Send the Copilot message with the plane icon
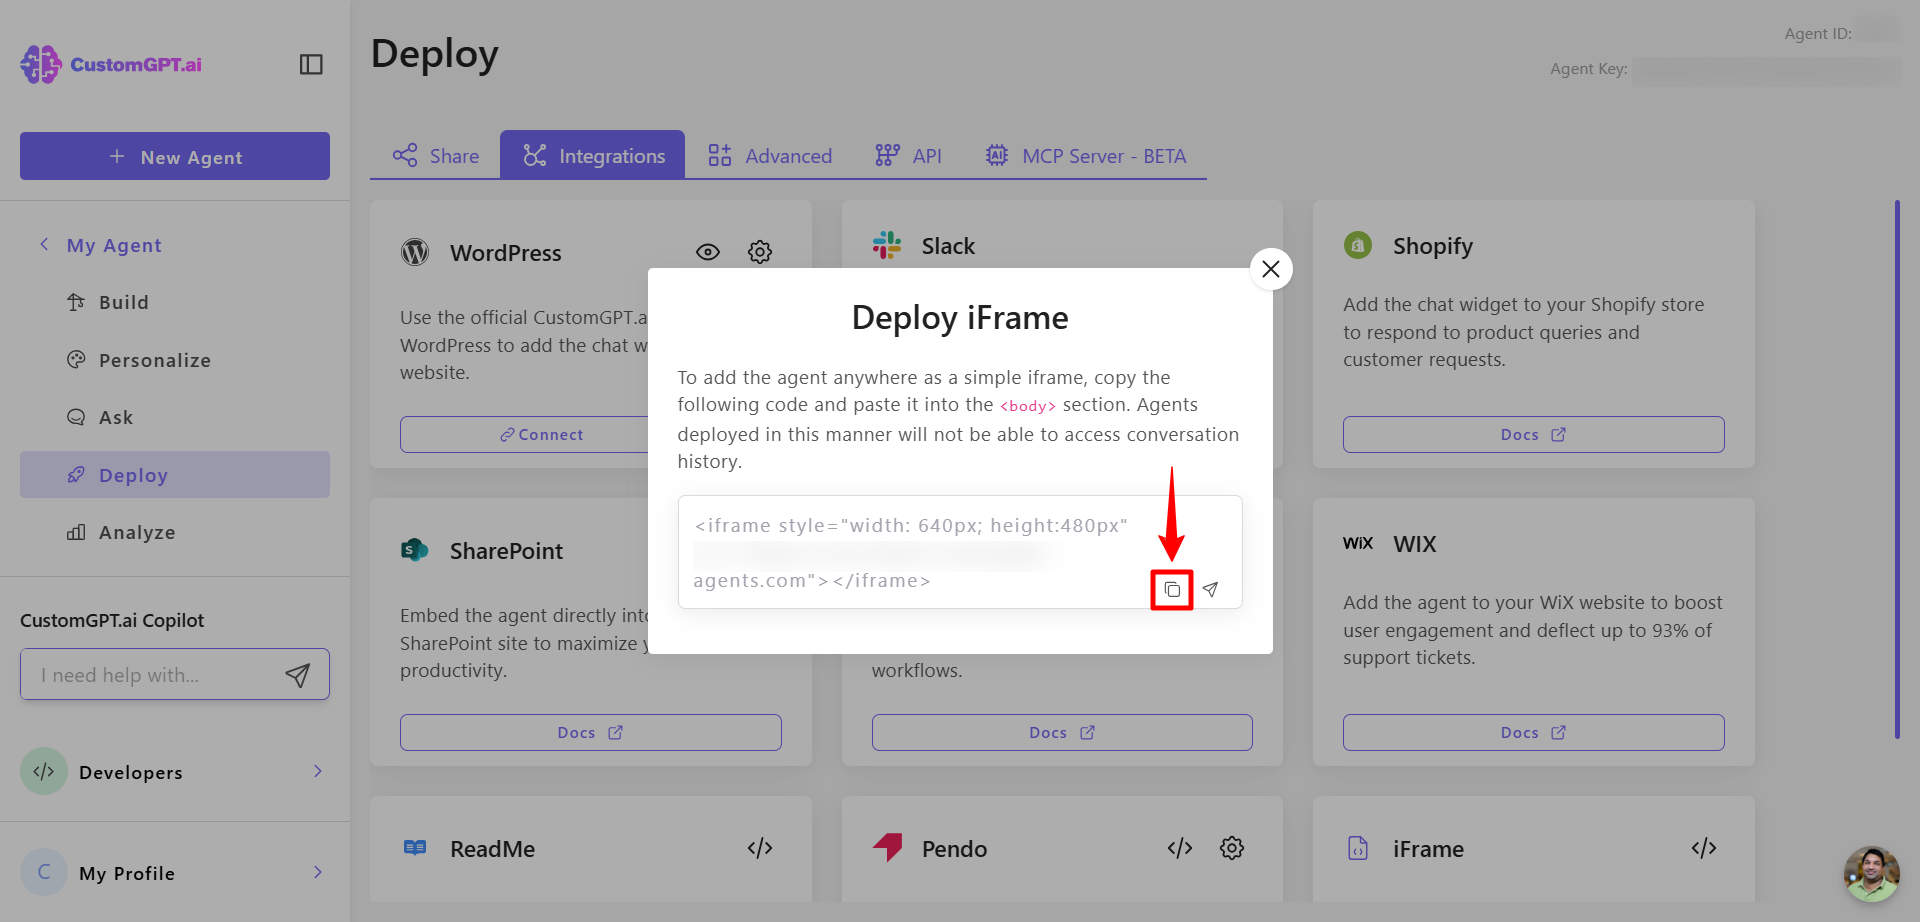 pyautogui.click(x=298, y=675)
